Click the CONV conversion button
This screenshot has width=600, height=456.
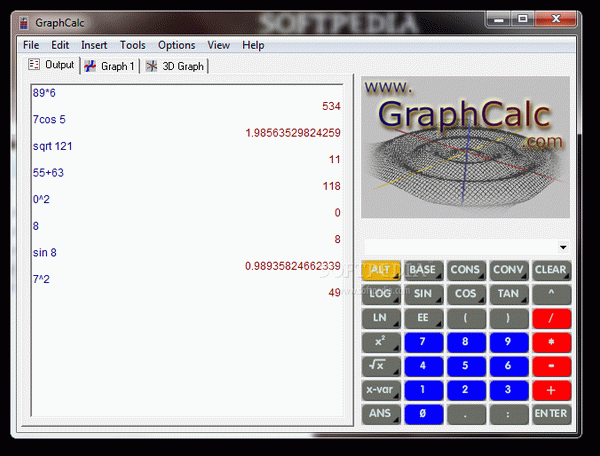pyautogui.click(x=508, y=270)
